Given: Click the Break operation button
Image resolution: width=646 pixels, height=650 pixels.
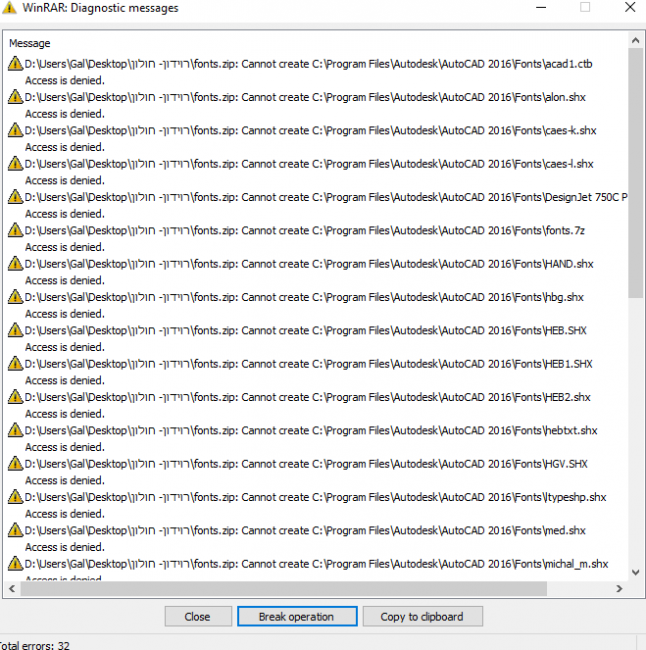Looking at the screenshot, I should pos(297,616).
